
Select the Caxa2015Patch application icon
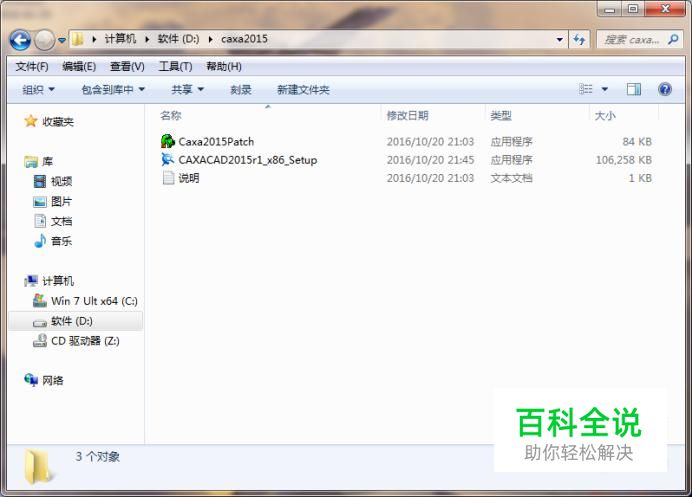pyautogui.click(x=168, y=141)
